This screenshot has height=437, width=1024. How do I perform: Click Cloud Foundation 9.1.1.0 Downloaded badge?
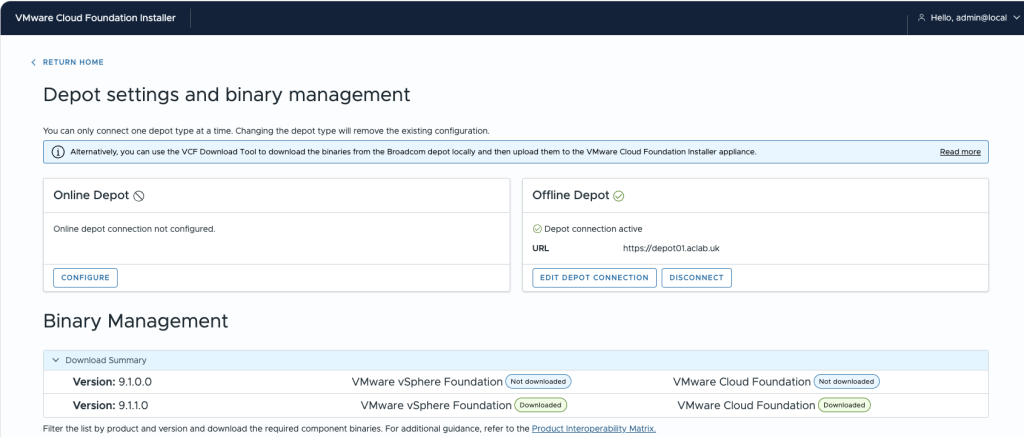coord(844,405)
